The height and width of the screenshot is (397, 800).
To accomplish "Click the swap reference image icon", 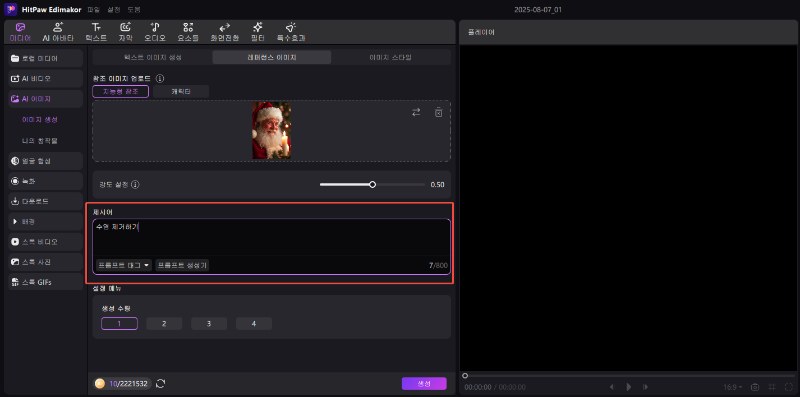I will pyautogui.click(x=416, y=112).
